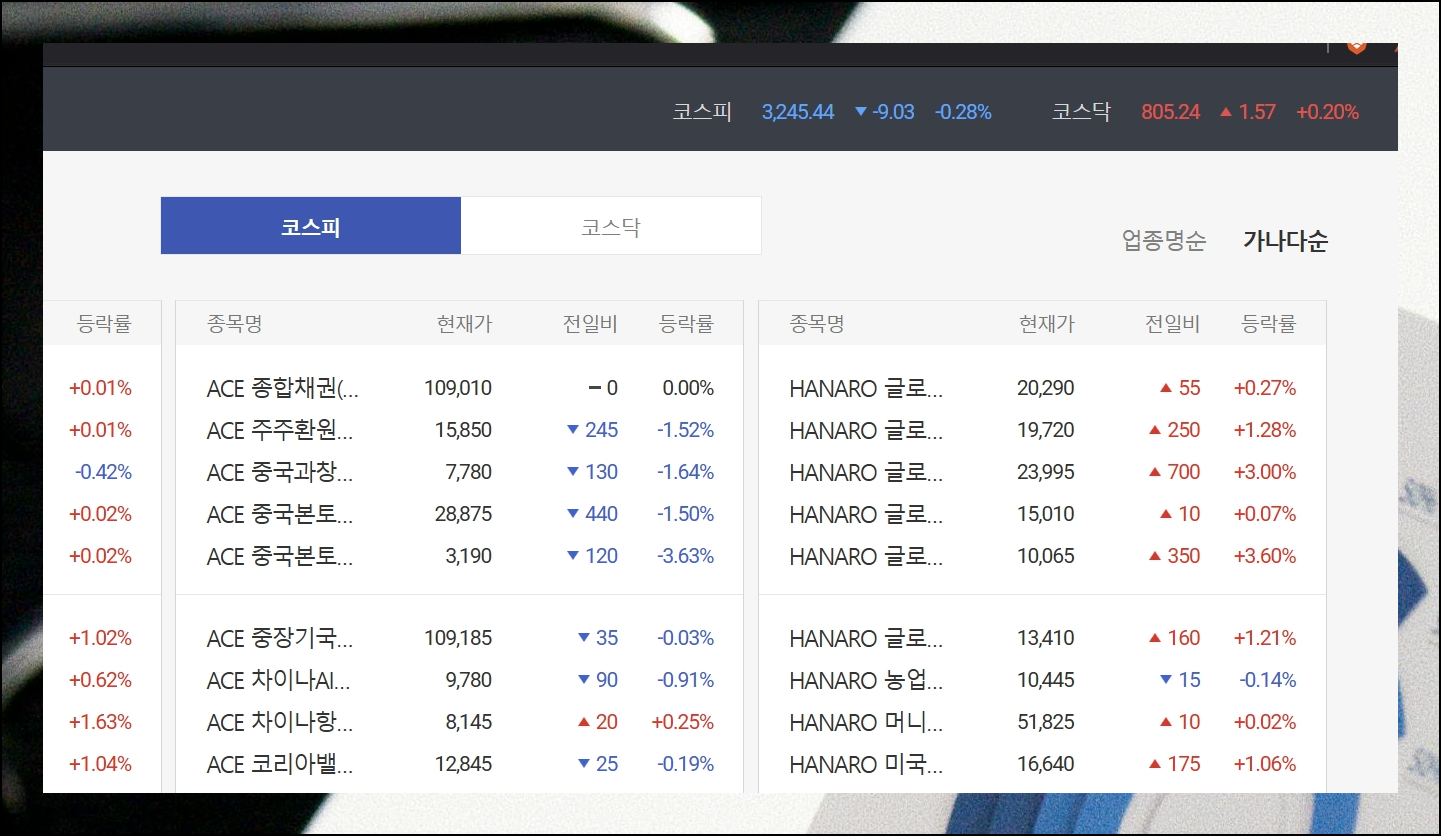The width and height of the screenshot is (1441, 836).
Task: Click the 코스피 index value 3,245.44
Action: (798, 112)
